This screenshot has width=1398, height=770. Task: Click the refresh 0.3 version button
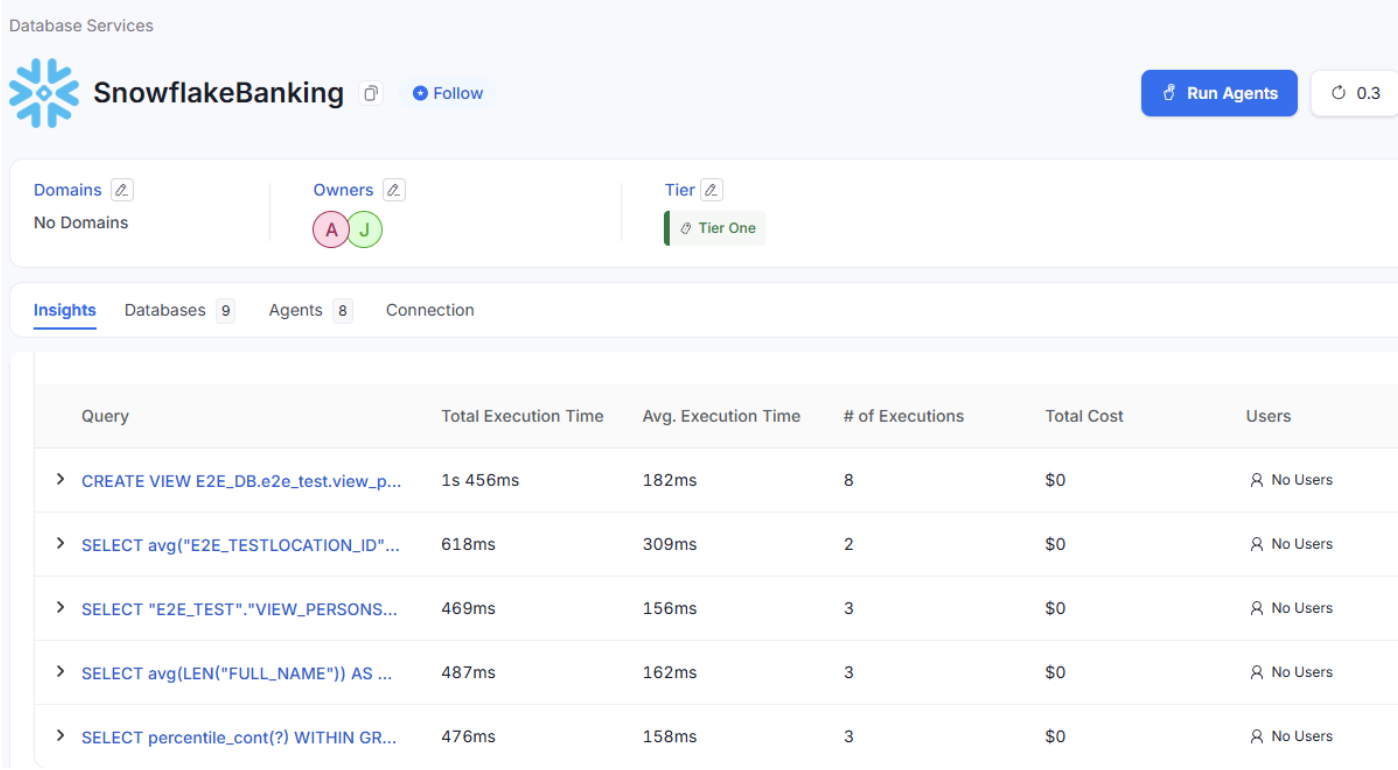click(1356, 93)
